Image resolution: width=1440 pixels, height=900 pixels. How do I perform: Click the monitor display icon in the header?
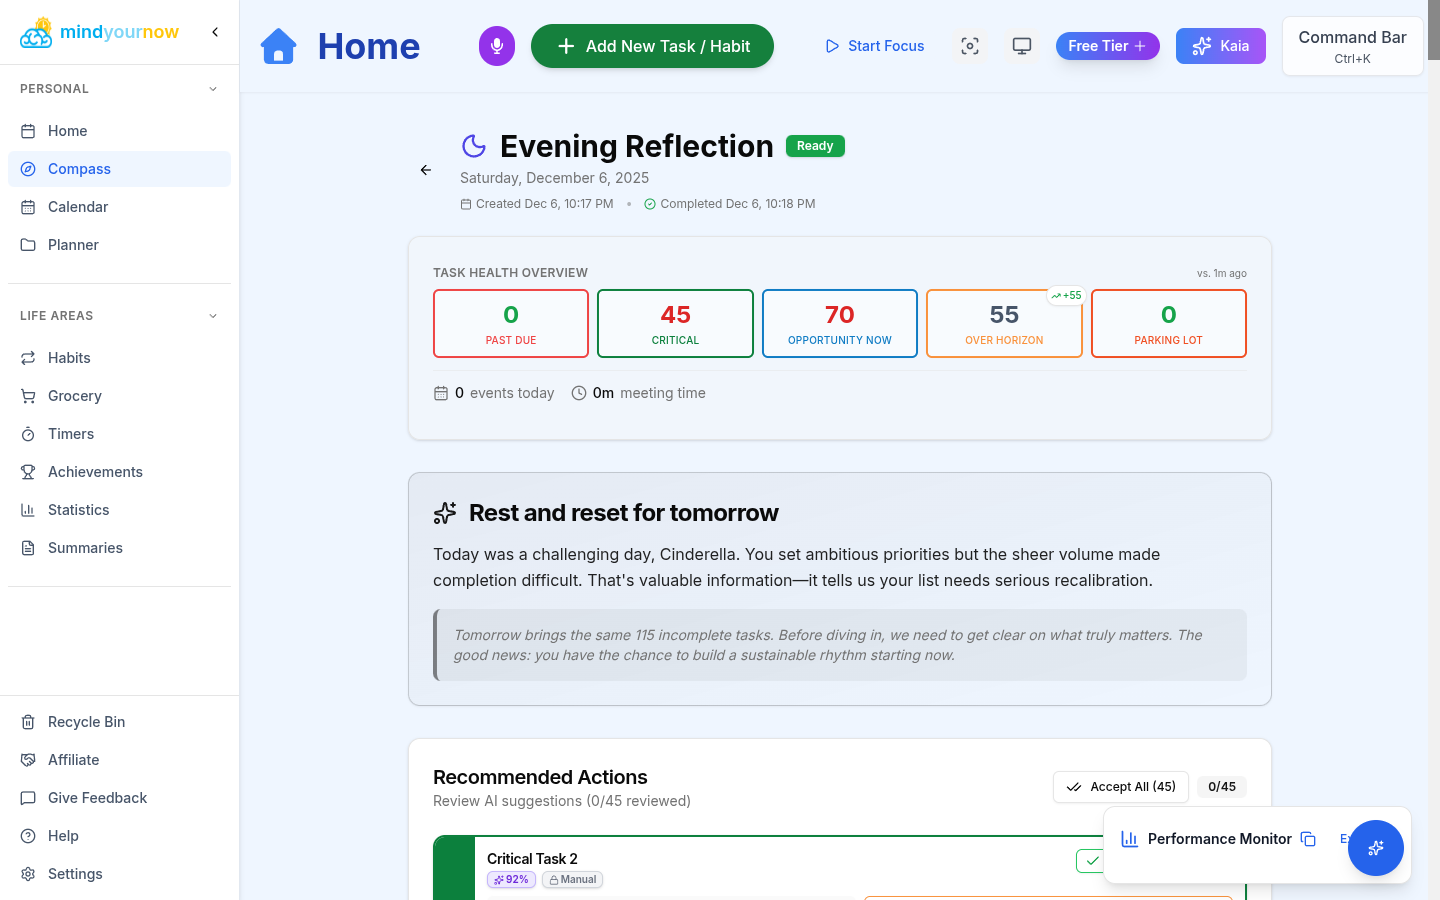[x=1021, y=45]
